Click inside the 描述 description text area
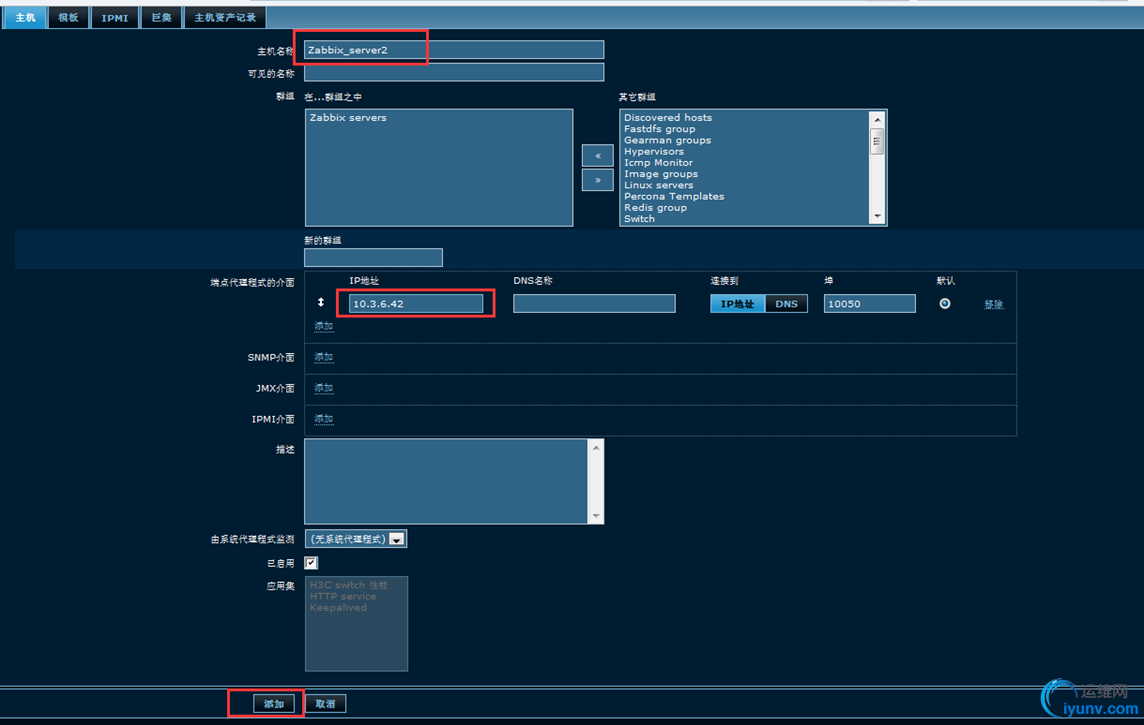The height and width of the screenshot is (725, 1144). tap(446, 481)
